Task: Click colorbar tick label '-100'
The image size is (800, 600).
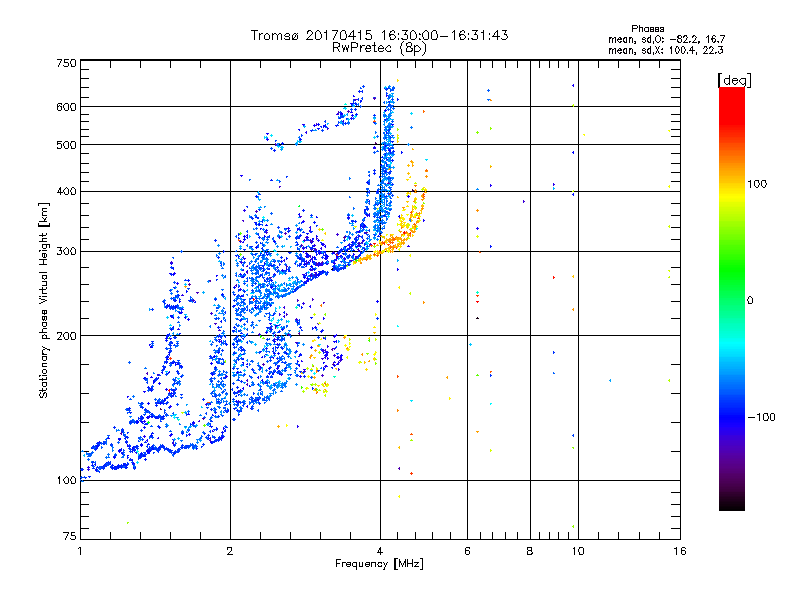Action: 761,417
